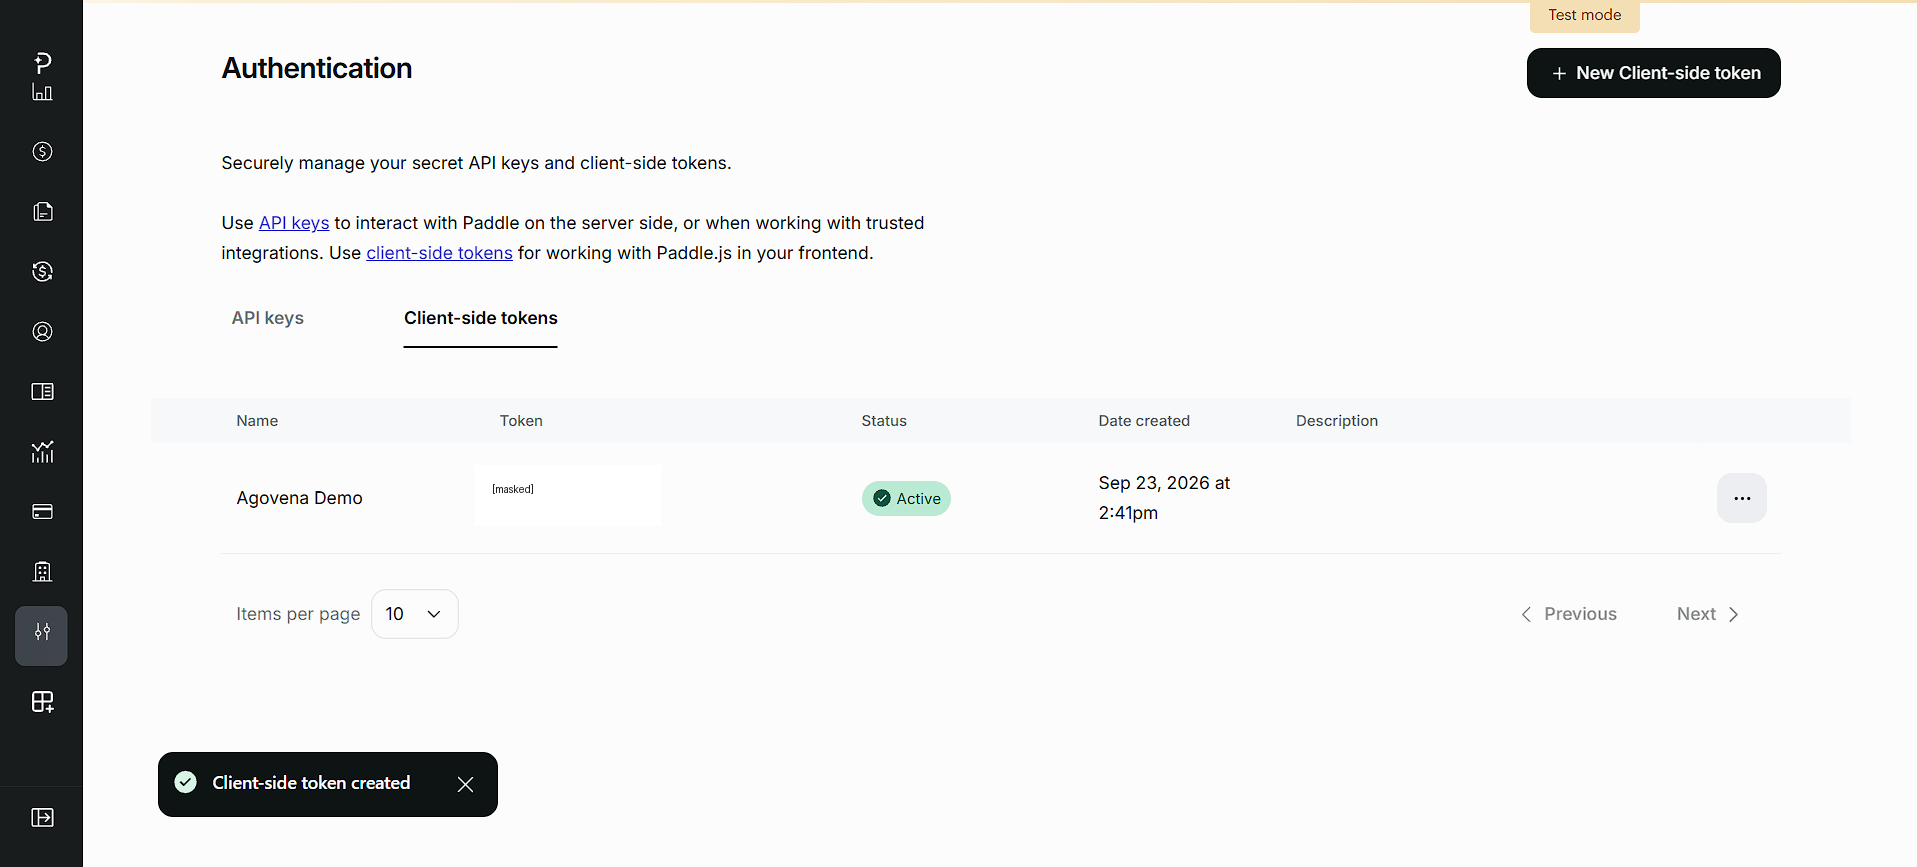
Task: Dismiss the 'Client-side token created' notification
Action: (x=465, y=785)
